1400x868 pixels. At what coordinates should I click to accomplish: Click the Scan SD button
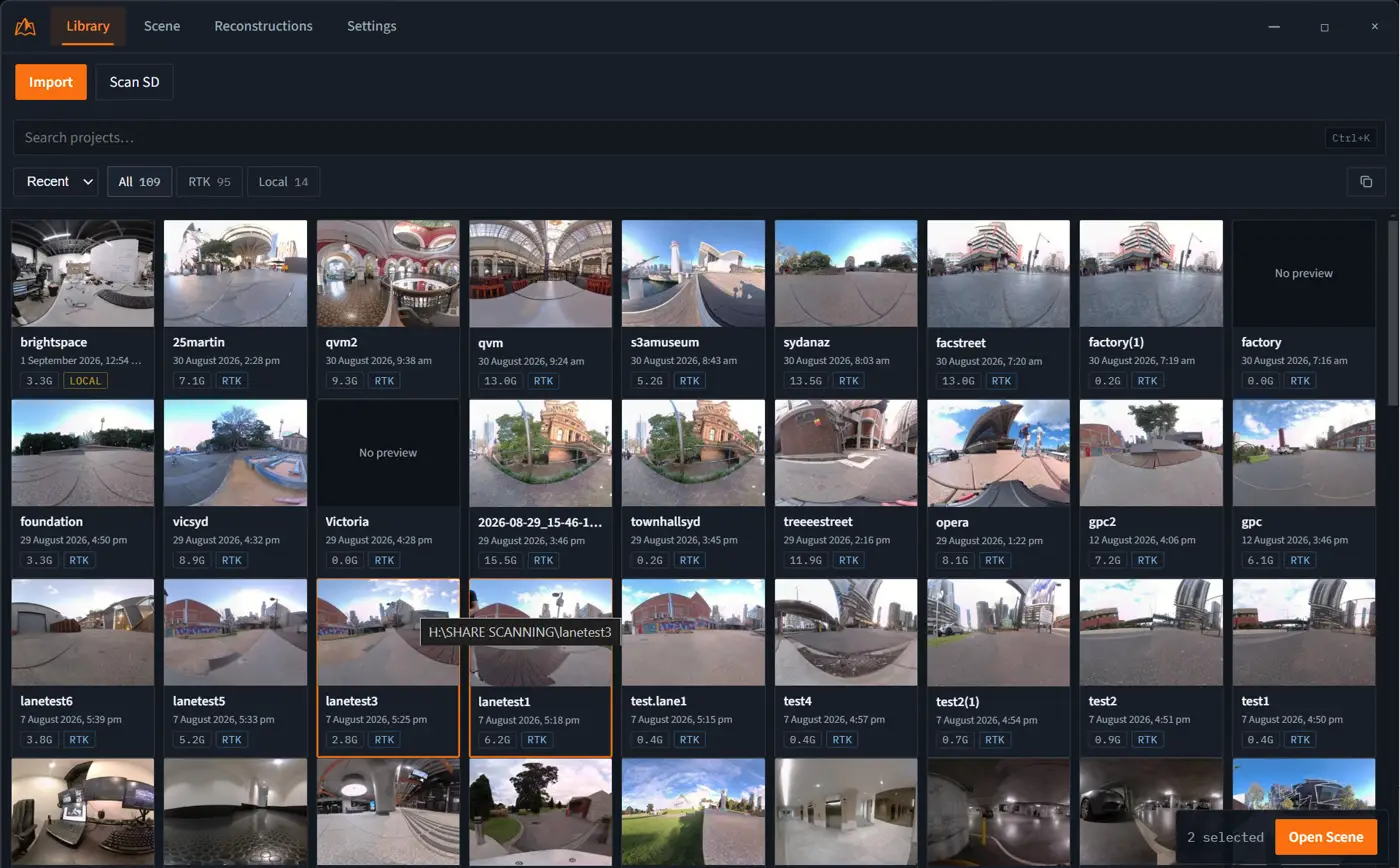click(x=134, y=82)
